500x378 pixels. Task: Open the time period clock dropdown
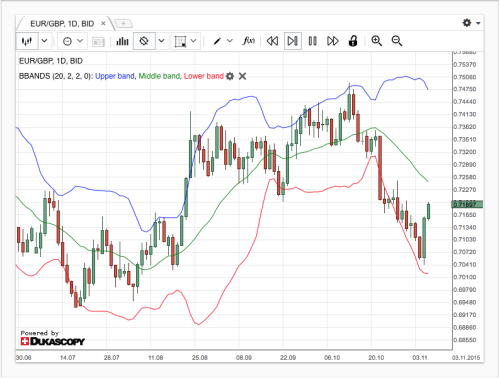tap(72, 41)
